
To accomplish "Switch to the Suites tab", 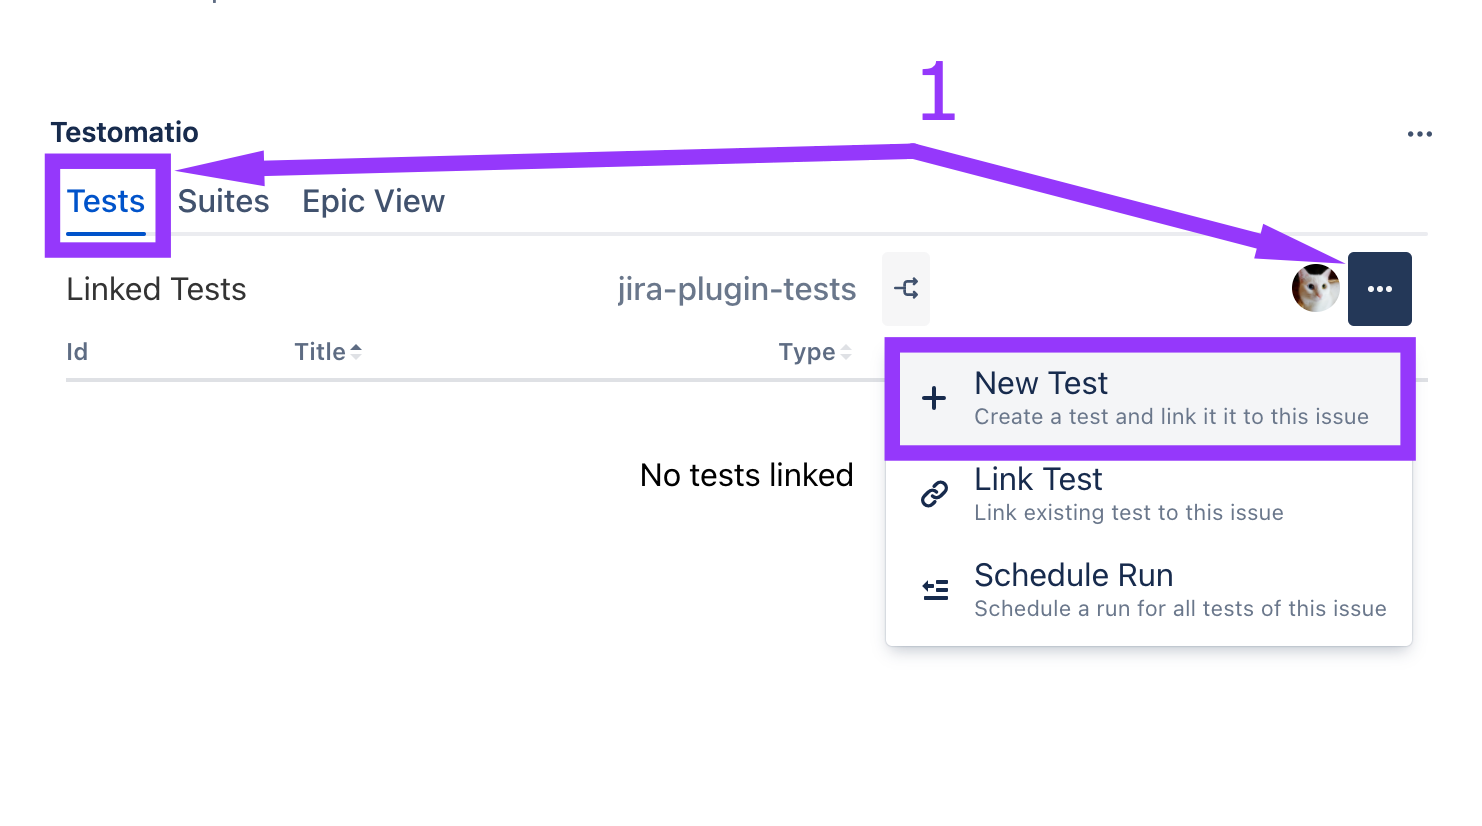I will pyautogui.click(x=223, y=202).
